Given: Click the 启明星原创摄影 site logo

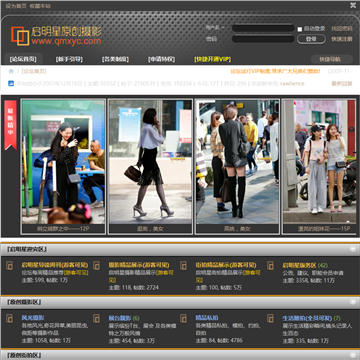Looking at the screenshot, I should 56,36.
